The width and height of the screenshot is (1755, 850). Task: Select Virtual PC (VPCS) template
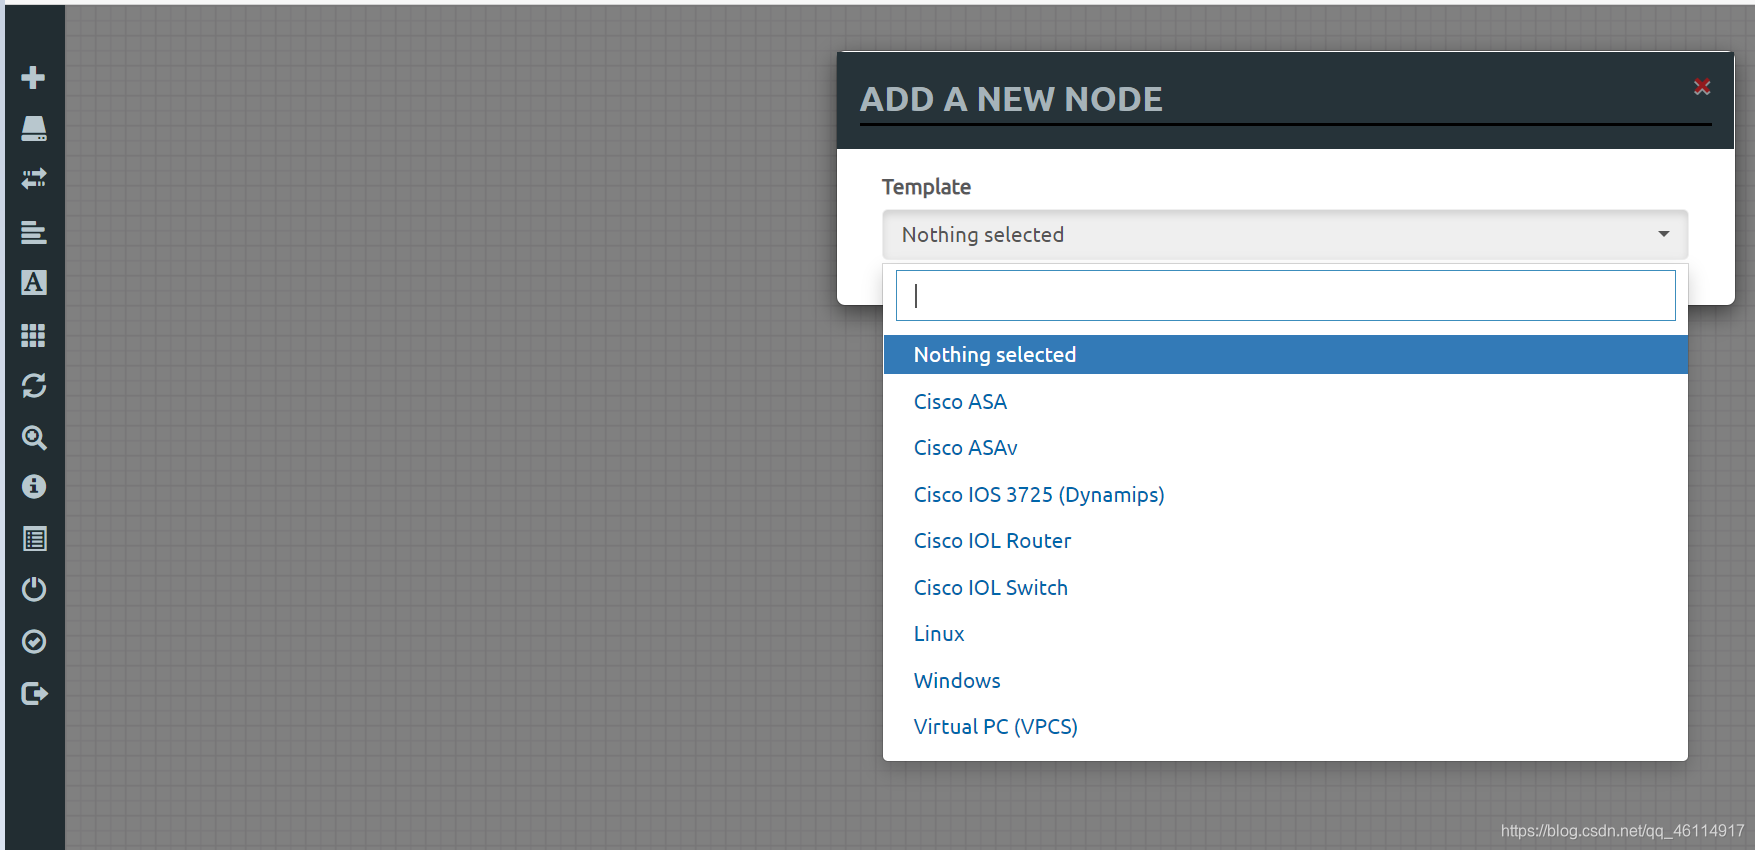(1285, 727)
